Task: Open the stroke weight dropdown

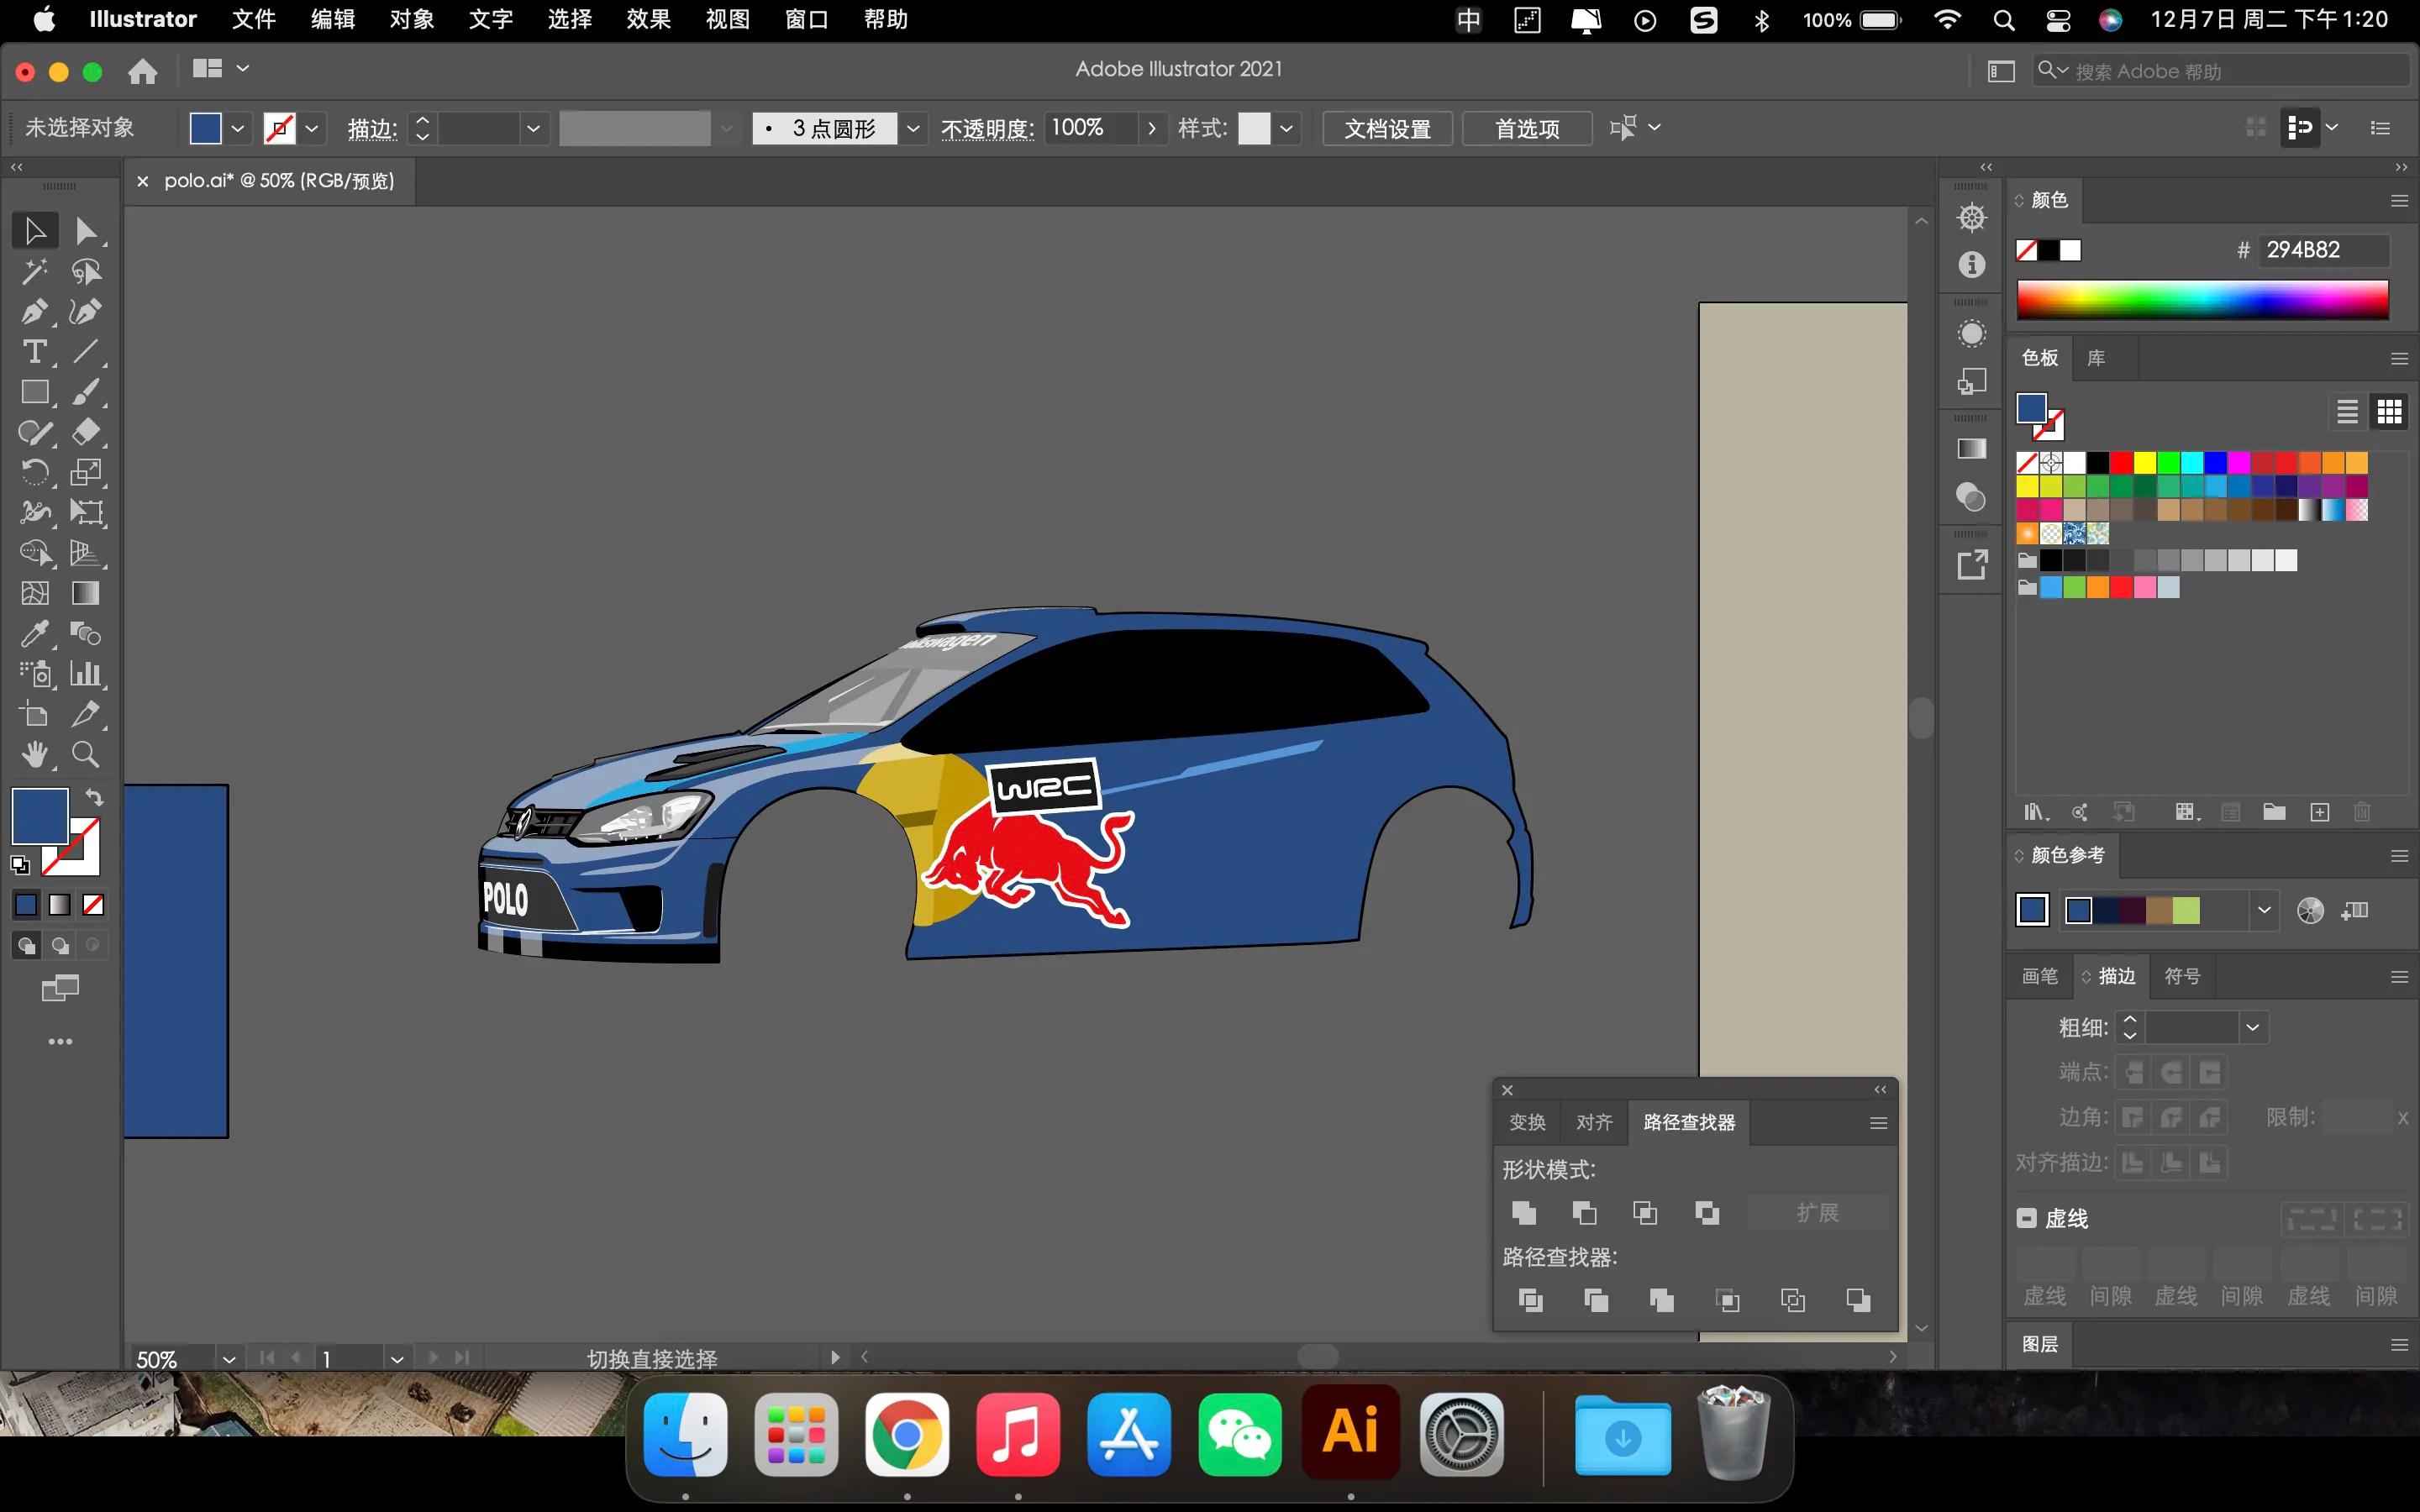Action: coord(533,128)
